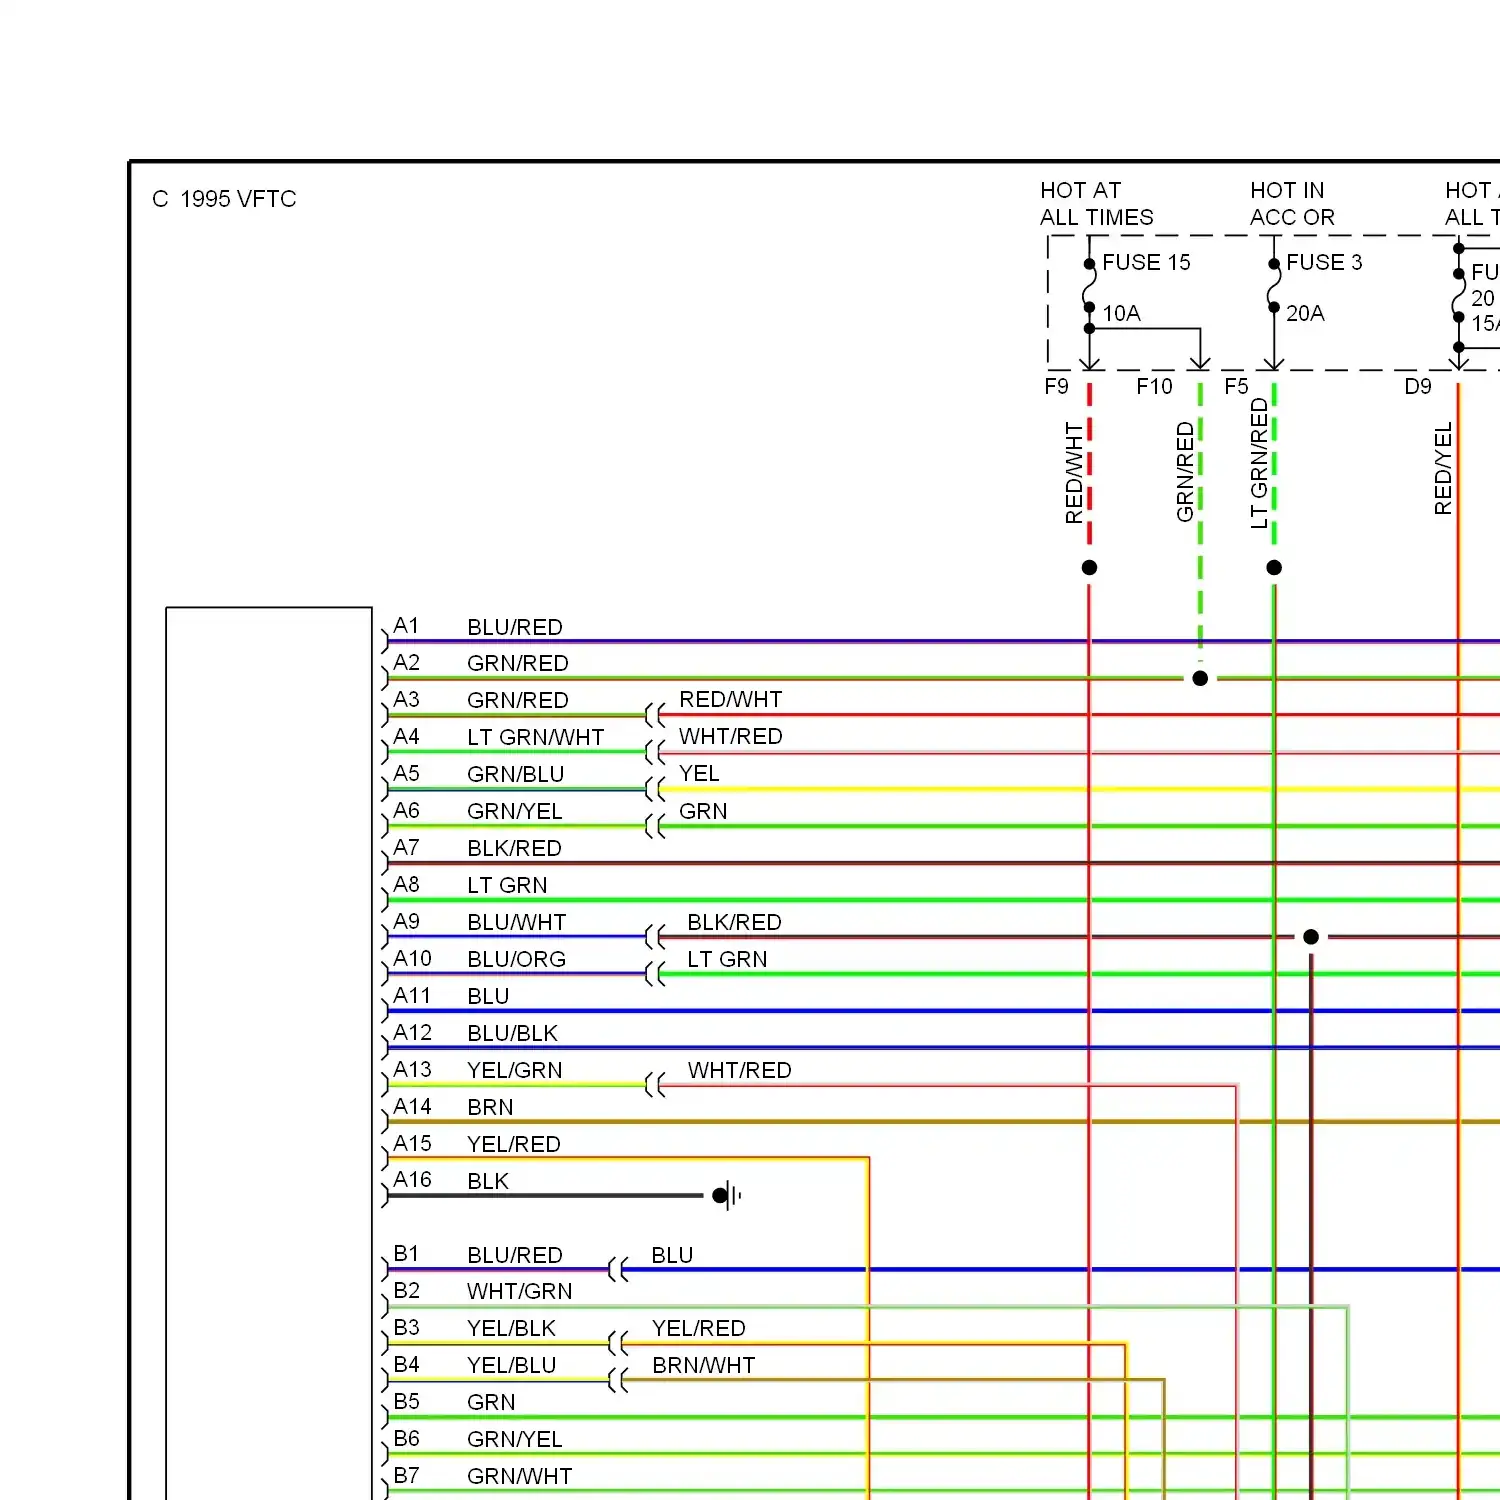Viewport: 1500px width, 1500px height.
Task: Click connector label "D9"
Action: point(1418,386)
